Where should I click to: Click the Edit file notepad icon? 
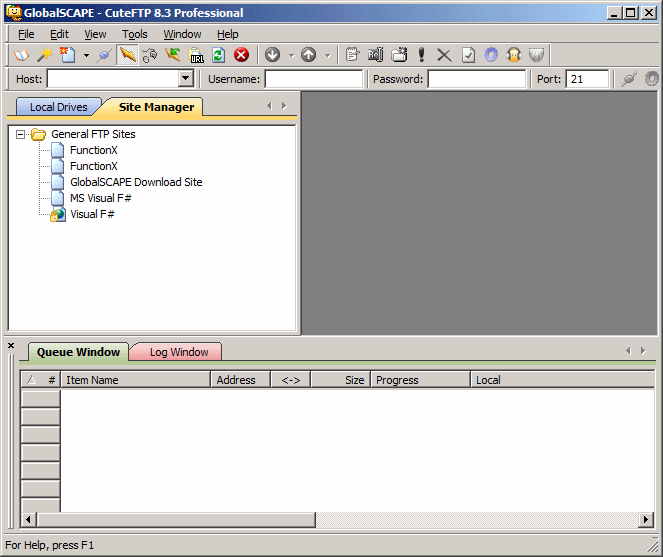coord(352,55)
